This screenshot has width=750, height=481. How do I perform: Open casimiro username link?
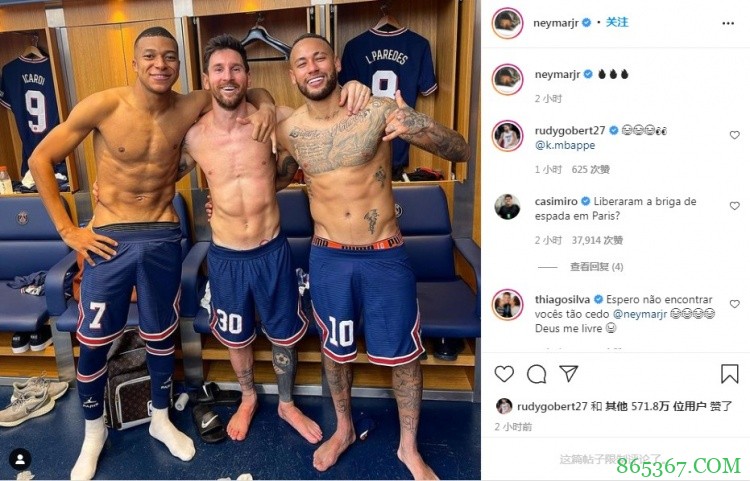(556, 201)
